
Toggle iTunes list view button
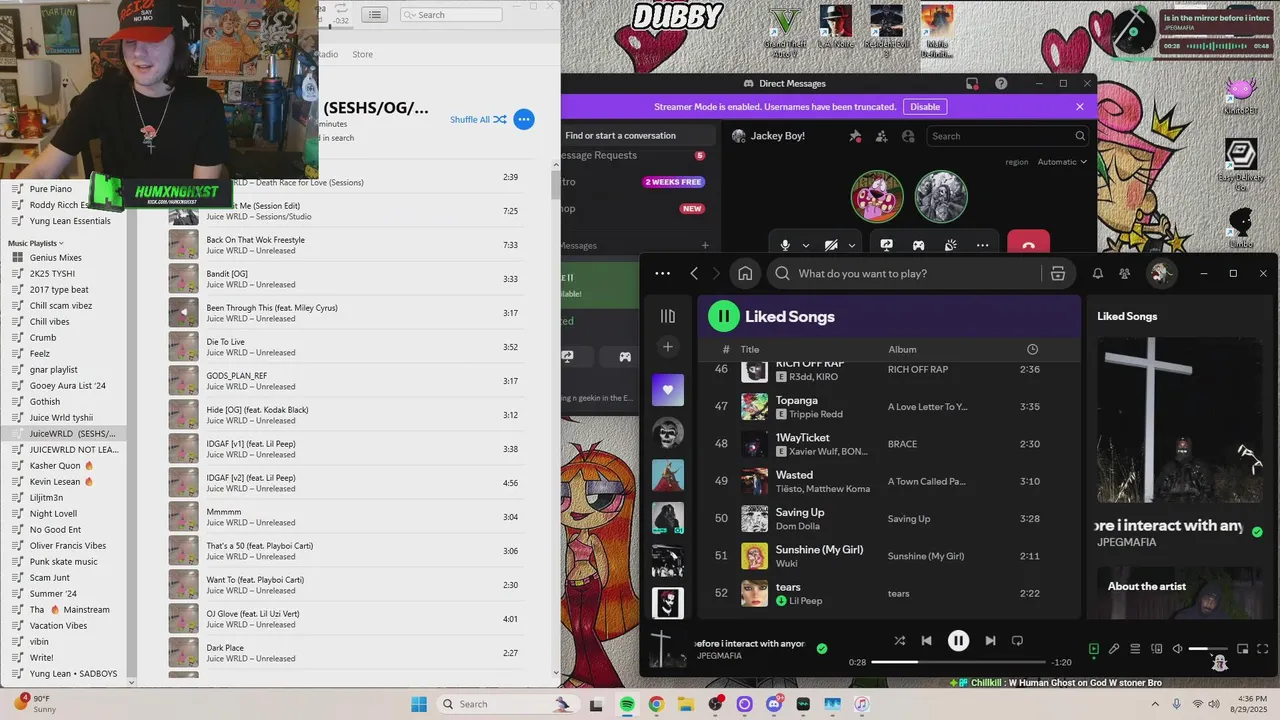click(x=375, y=15)
